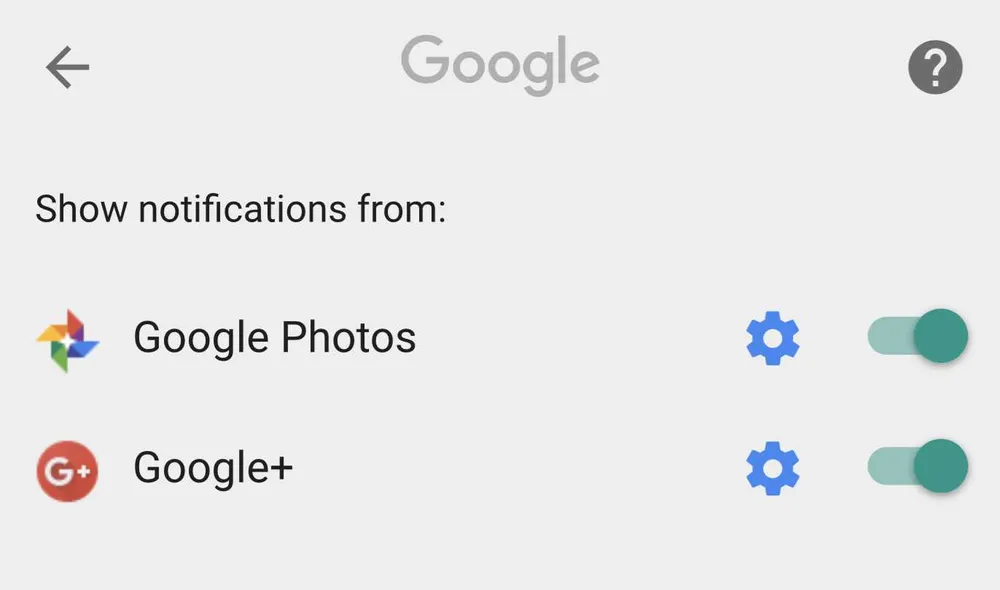Tap the white G+ lettering inside red circle
Viewport: 1000px width, 590px height.
pos(68,469)
